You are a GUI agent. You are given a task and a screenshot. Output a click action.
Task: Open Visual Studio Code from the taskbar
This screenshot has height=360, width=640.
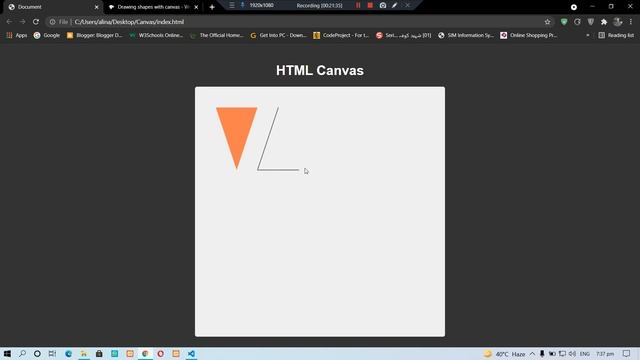tap(191, 353)
